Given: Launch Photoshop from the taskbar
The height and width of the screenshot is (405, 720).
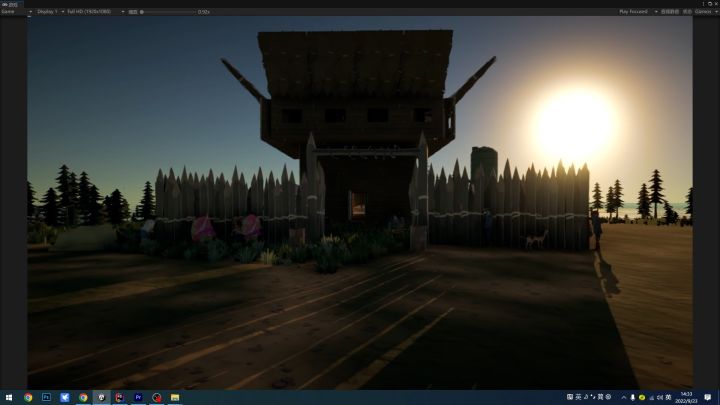Looking at the screenshot, I should [46, 398].
